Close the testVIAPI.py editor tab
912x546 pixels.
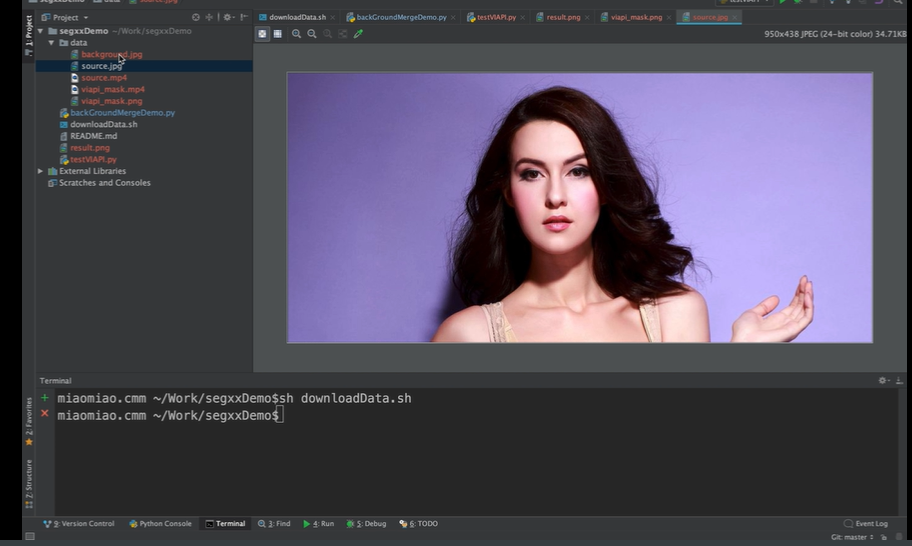click(522, 17)
